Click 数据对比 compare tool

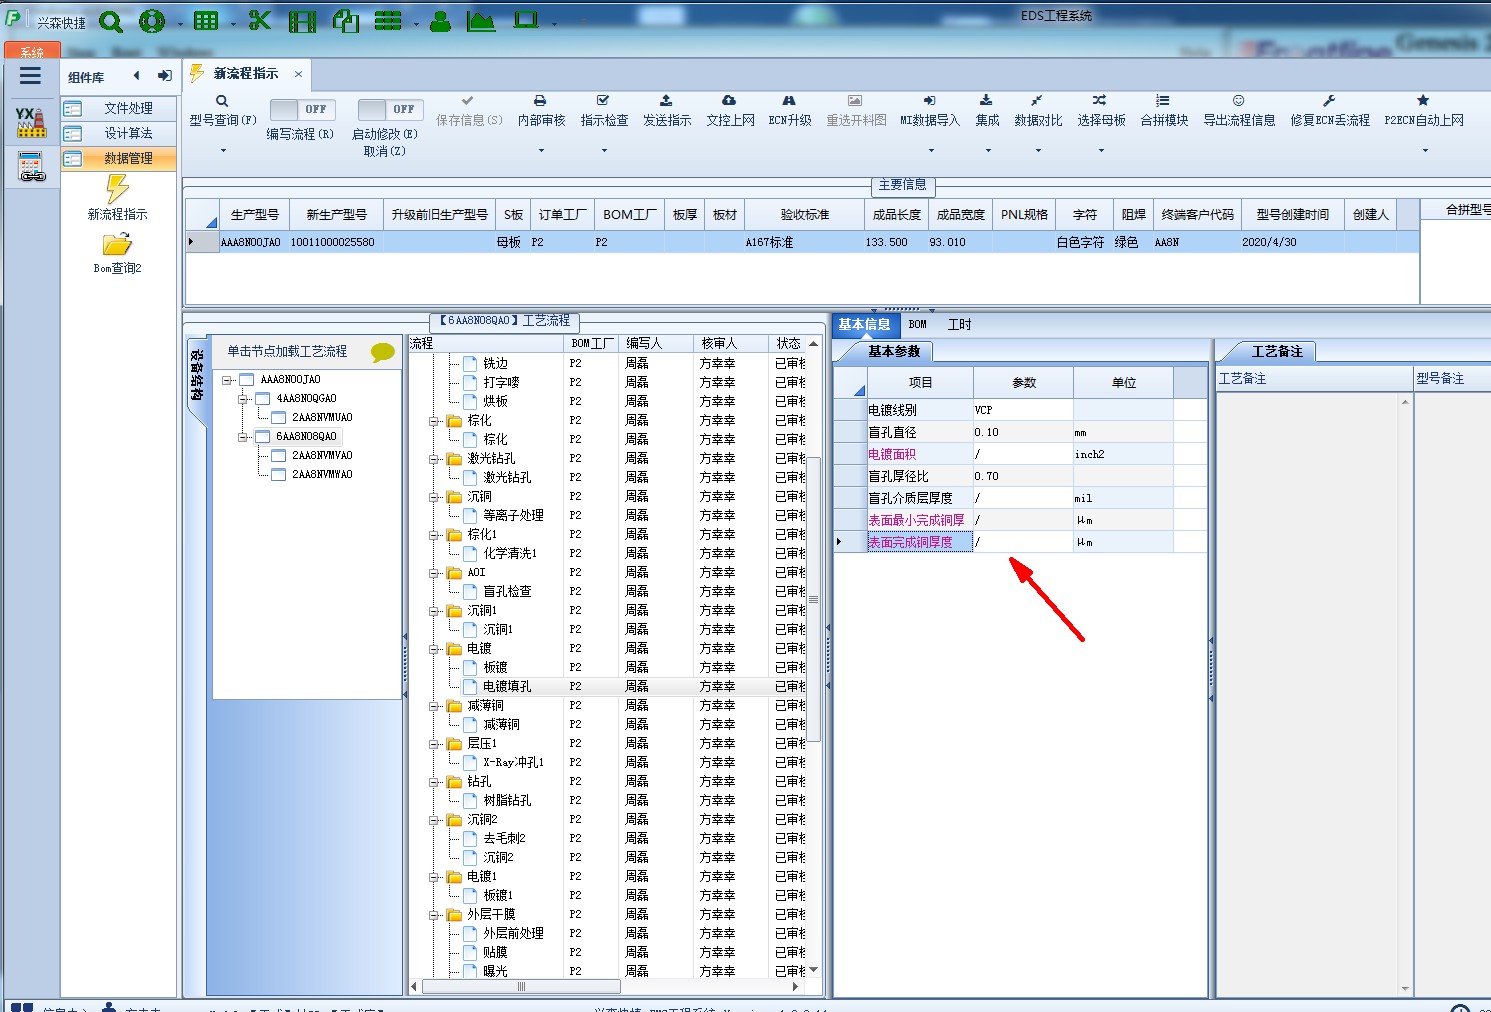(x=1038, y=110)
